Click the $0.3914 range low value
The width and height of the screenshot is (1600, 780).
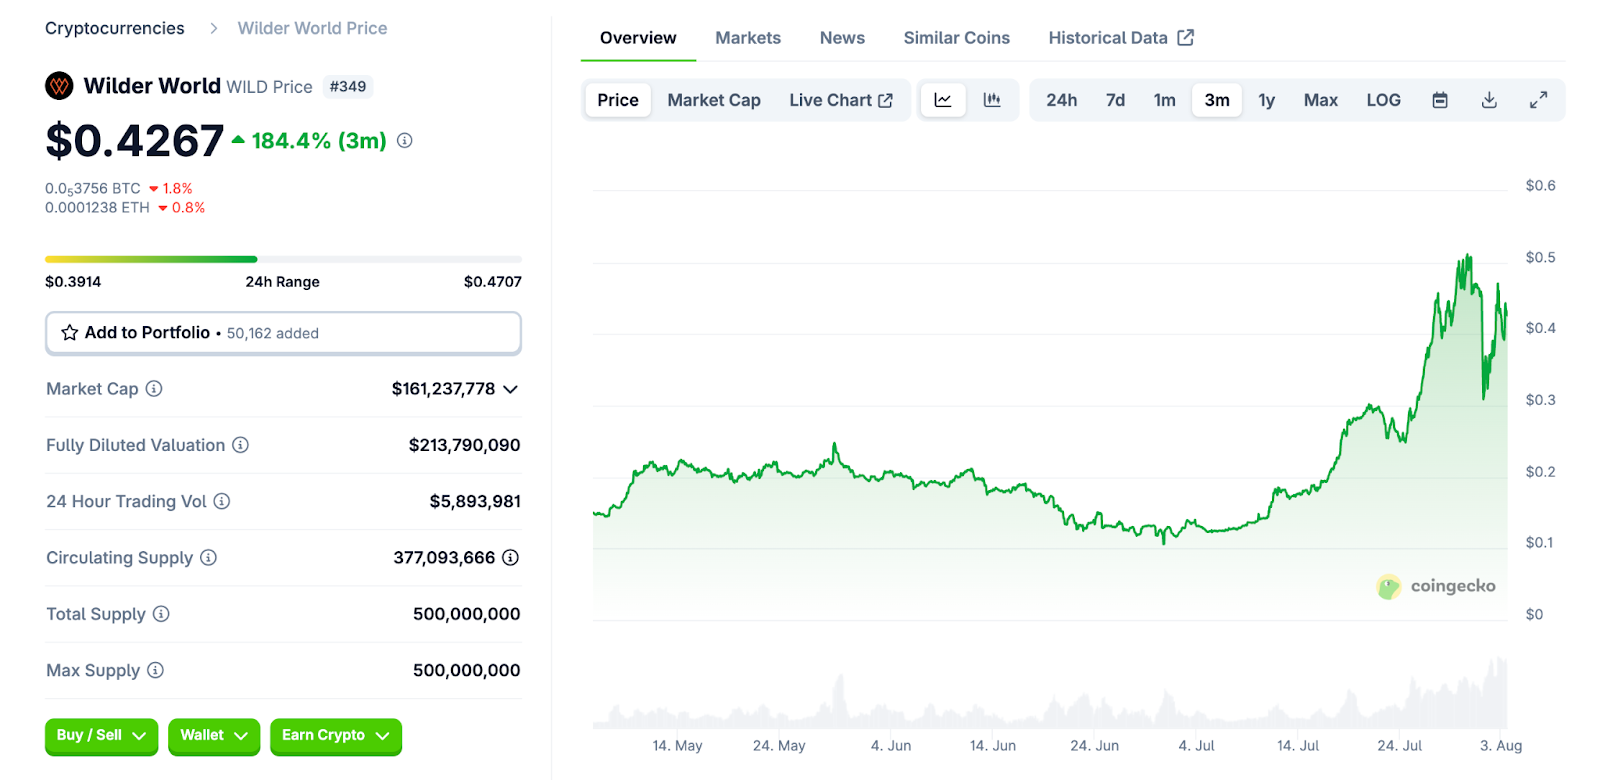[73, 282]
